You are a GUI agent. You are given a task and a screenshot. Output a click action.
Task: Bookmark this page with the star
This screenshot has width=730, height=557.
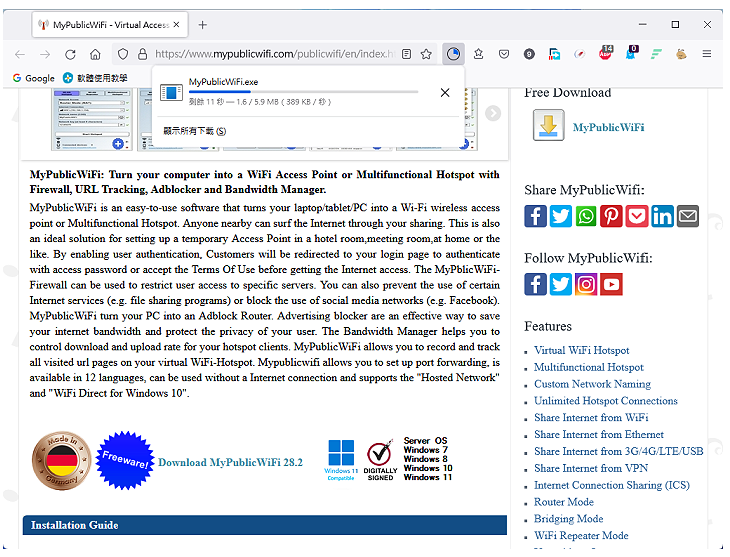coord(426,54)
